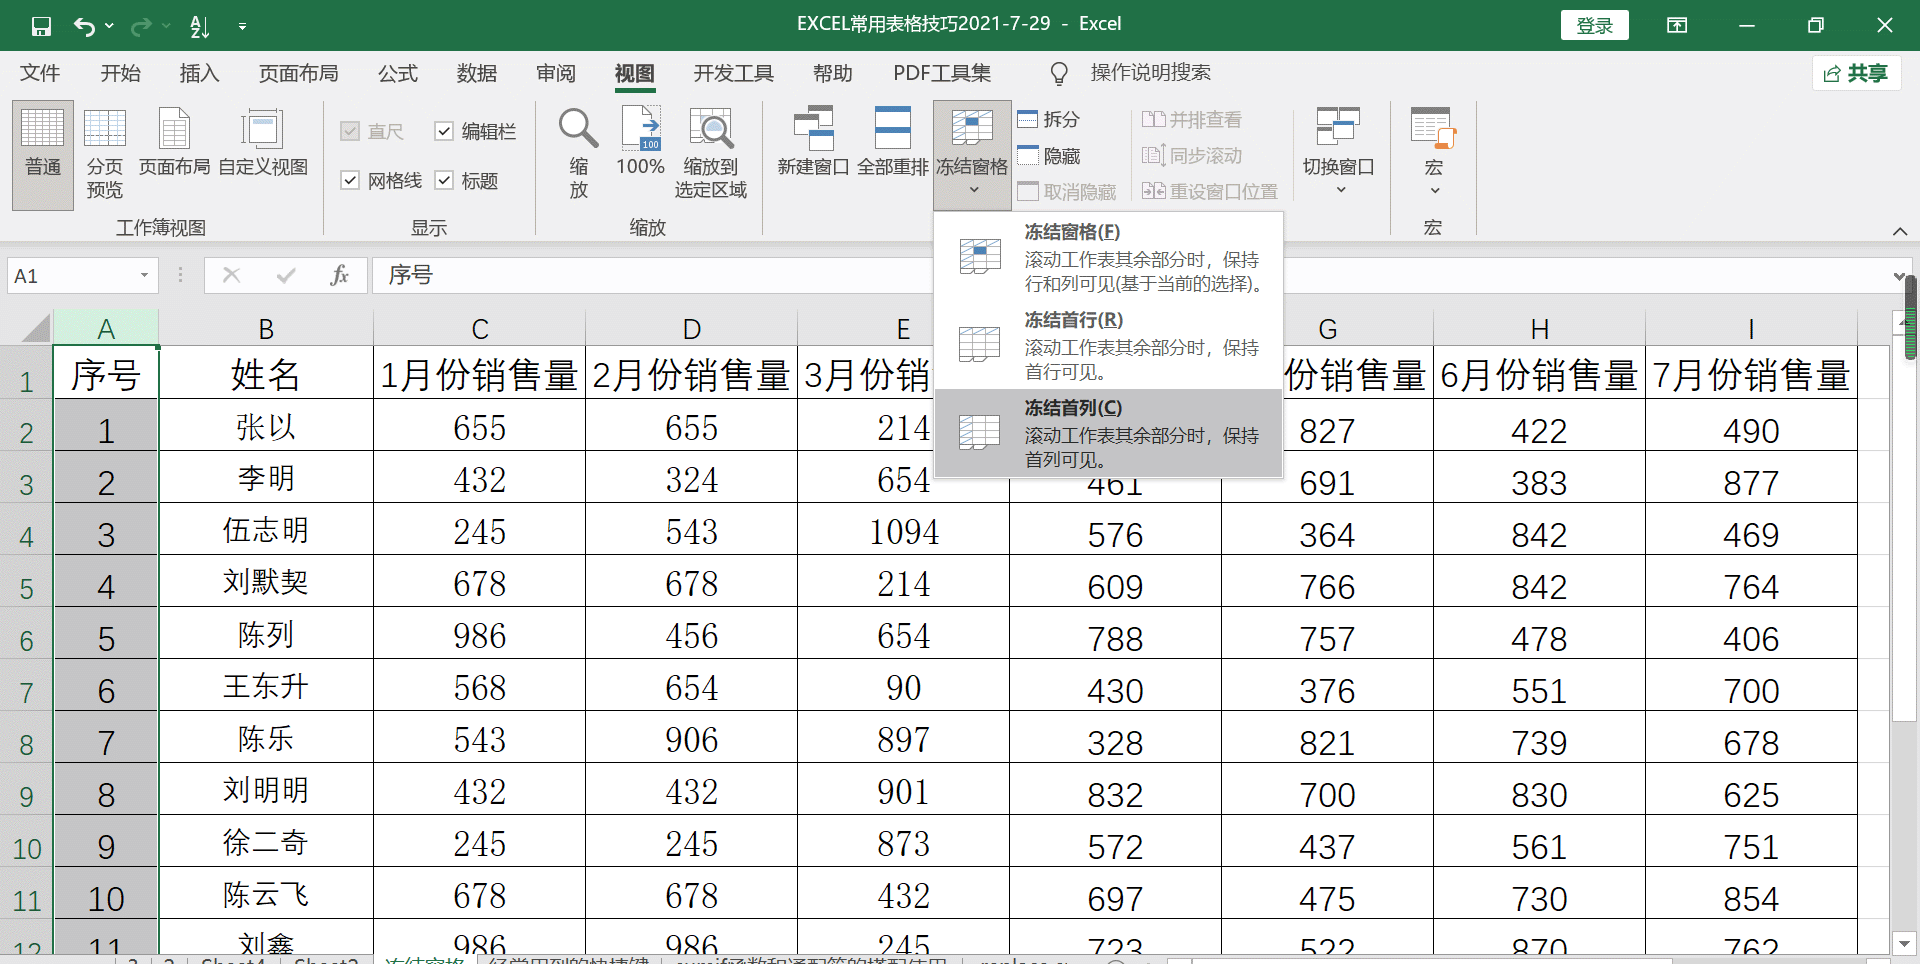Click 新建窗口 new window icon
1920x964 pixels.
click(x=813, y=143)
